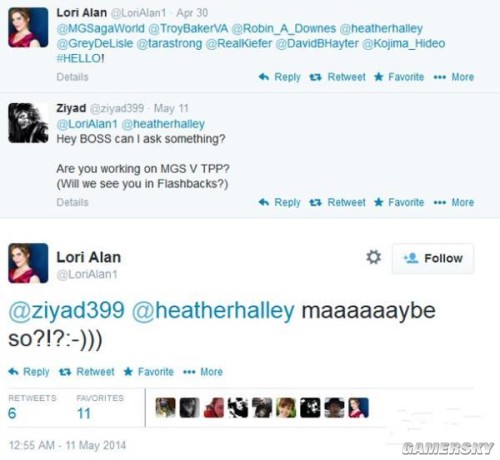Image resolution: width=500 pixels, height=460 pixels.
Task: Reply to the maaaaaaybe so tweet
Action: tap(29, 372)
